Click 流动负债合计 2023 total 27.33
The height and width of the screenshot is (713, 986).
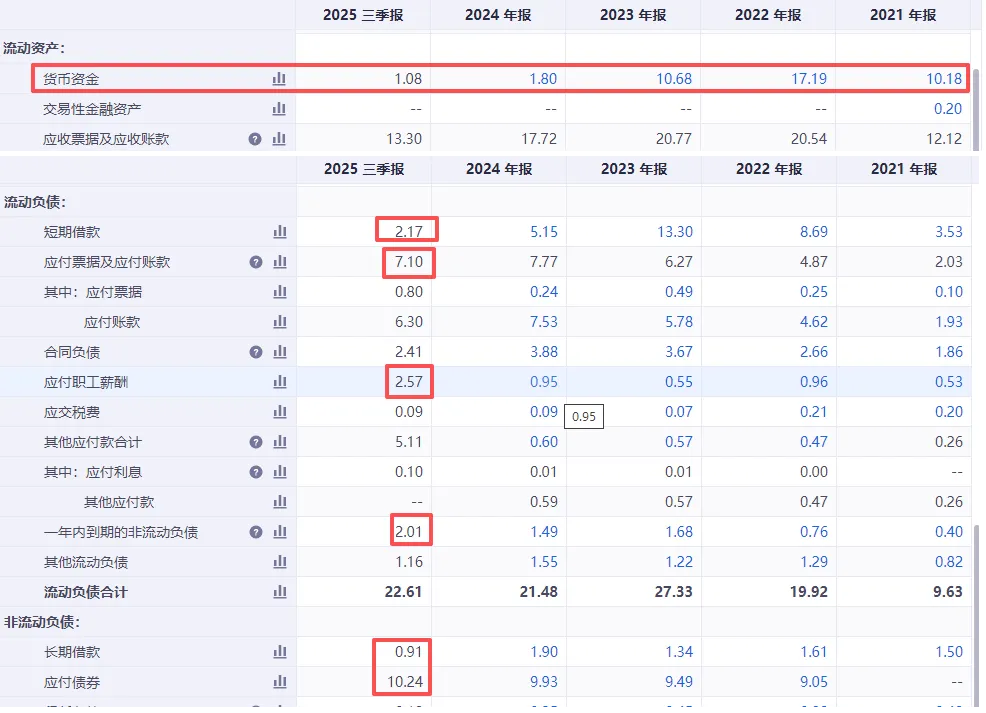tap(673, 592)
